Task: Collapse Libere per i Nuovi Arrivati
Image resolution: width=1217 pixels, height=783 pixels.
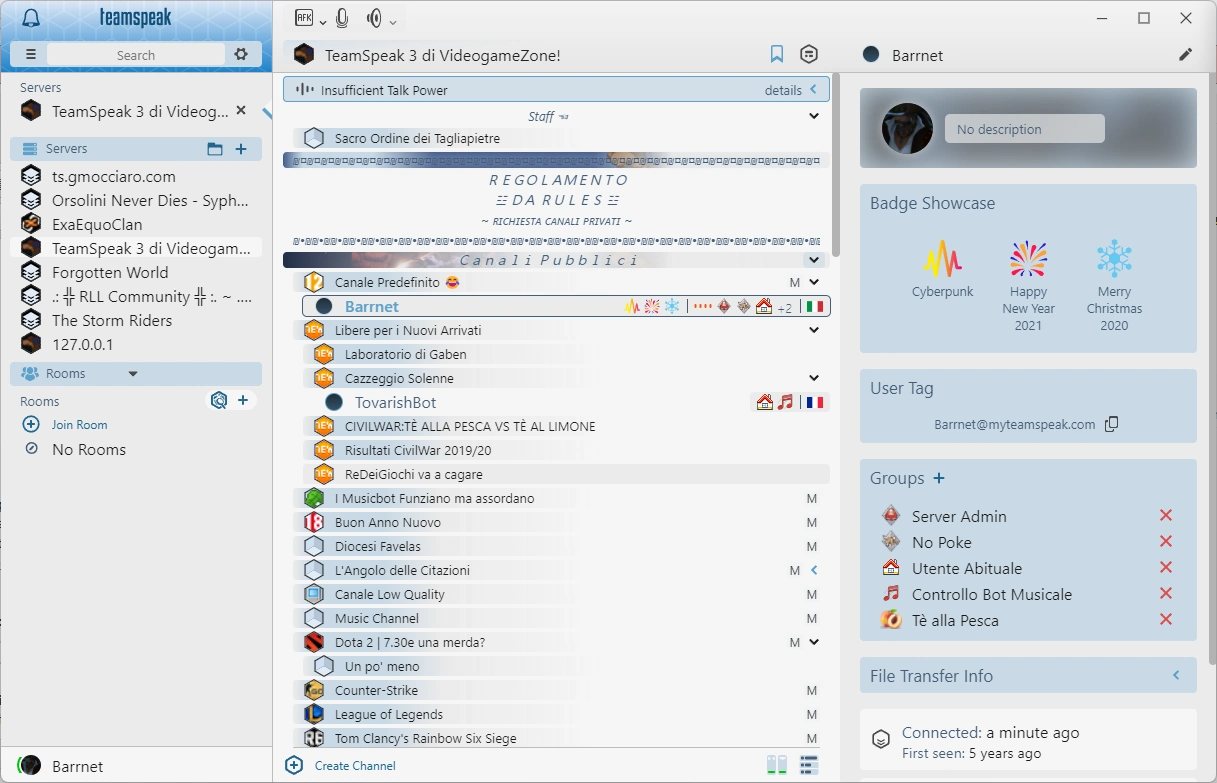Action: 814,330
